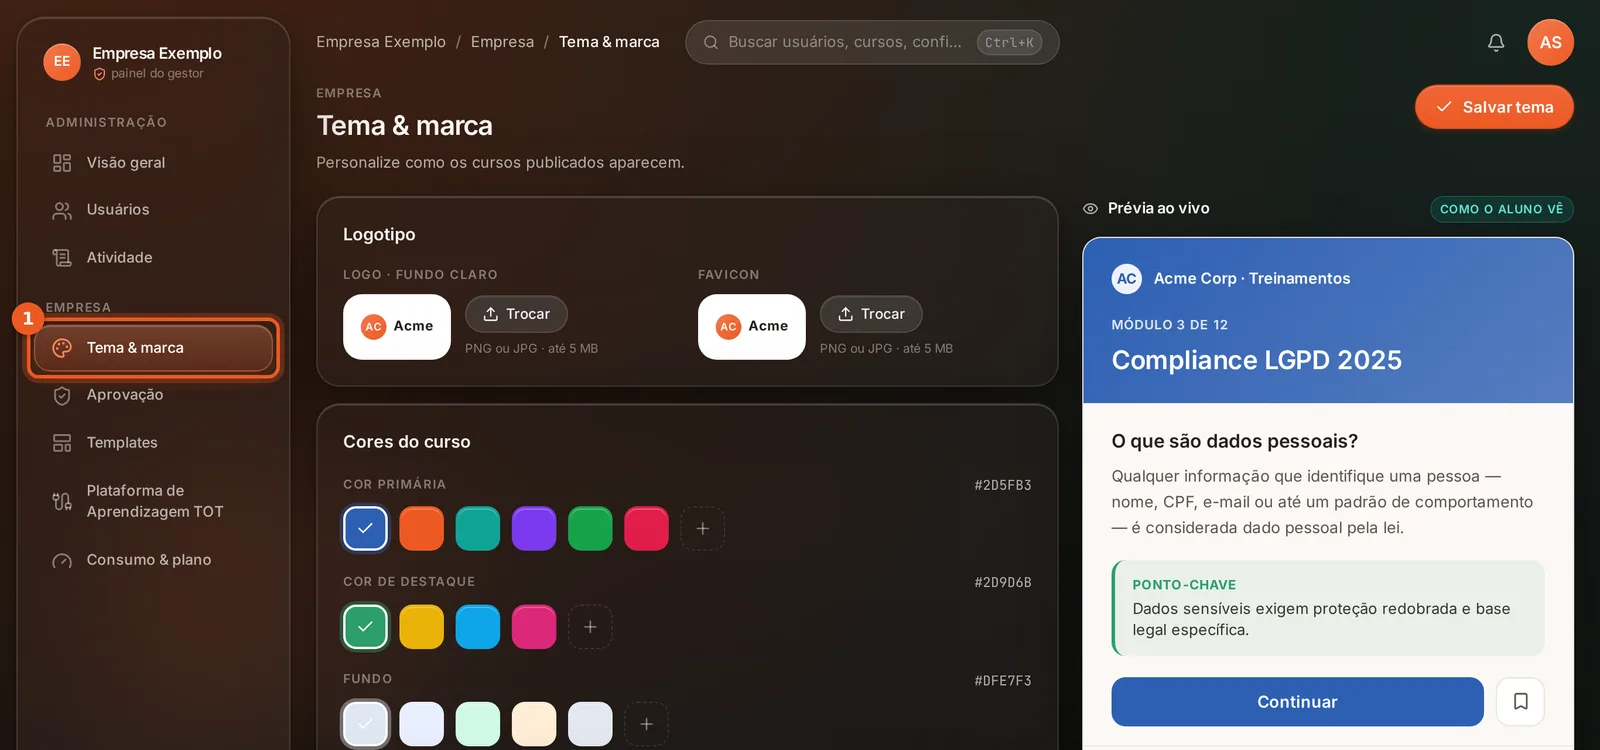The height and width of the screenshot is (750, 1600).
Task: Select the green highlight color swatch
Action: click(x=365, y=627)
